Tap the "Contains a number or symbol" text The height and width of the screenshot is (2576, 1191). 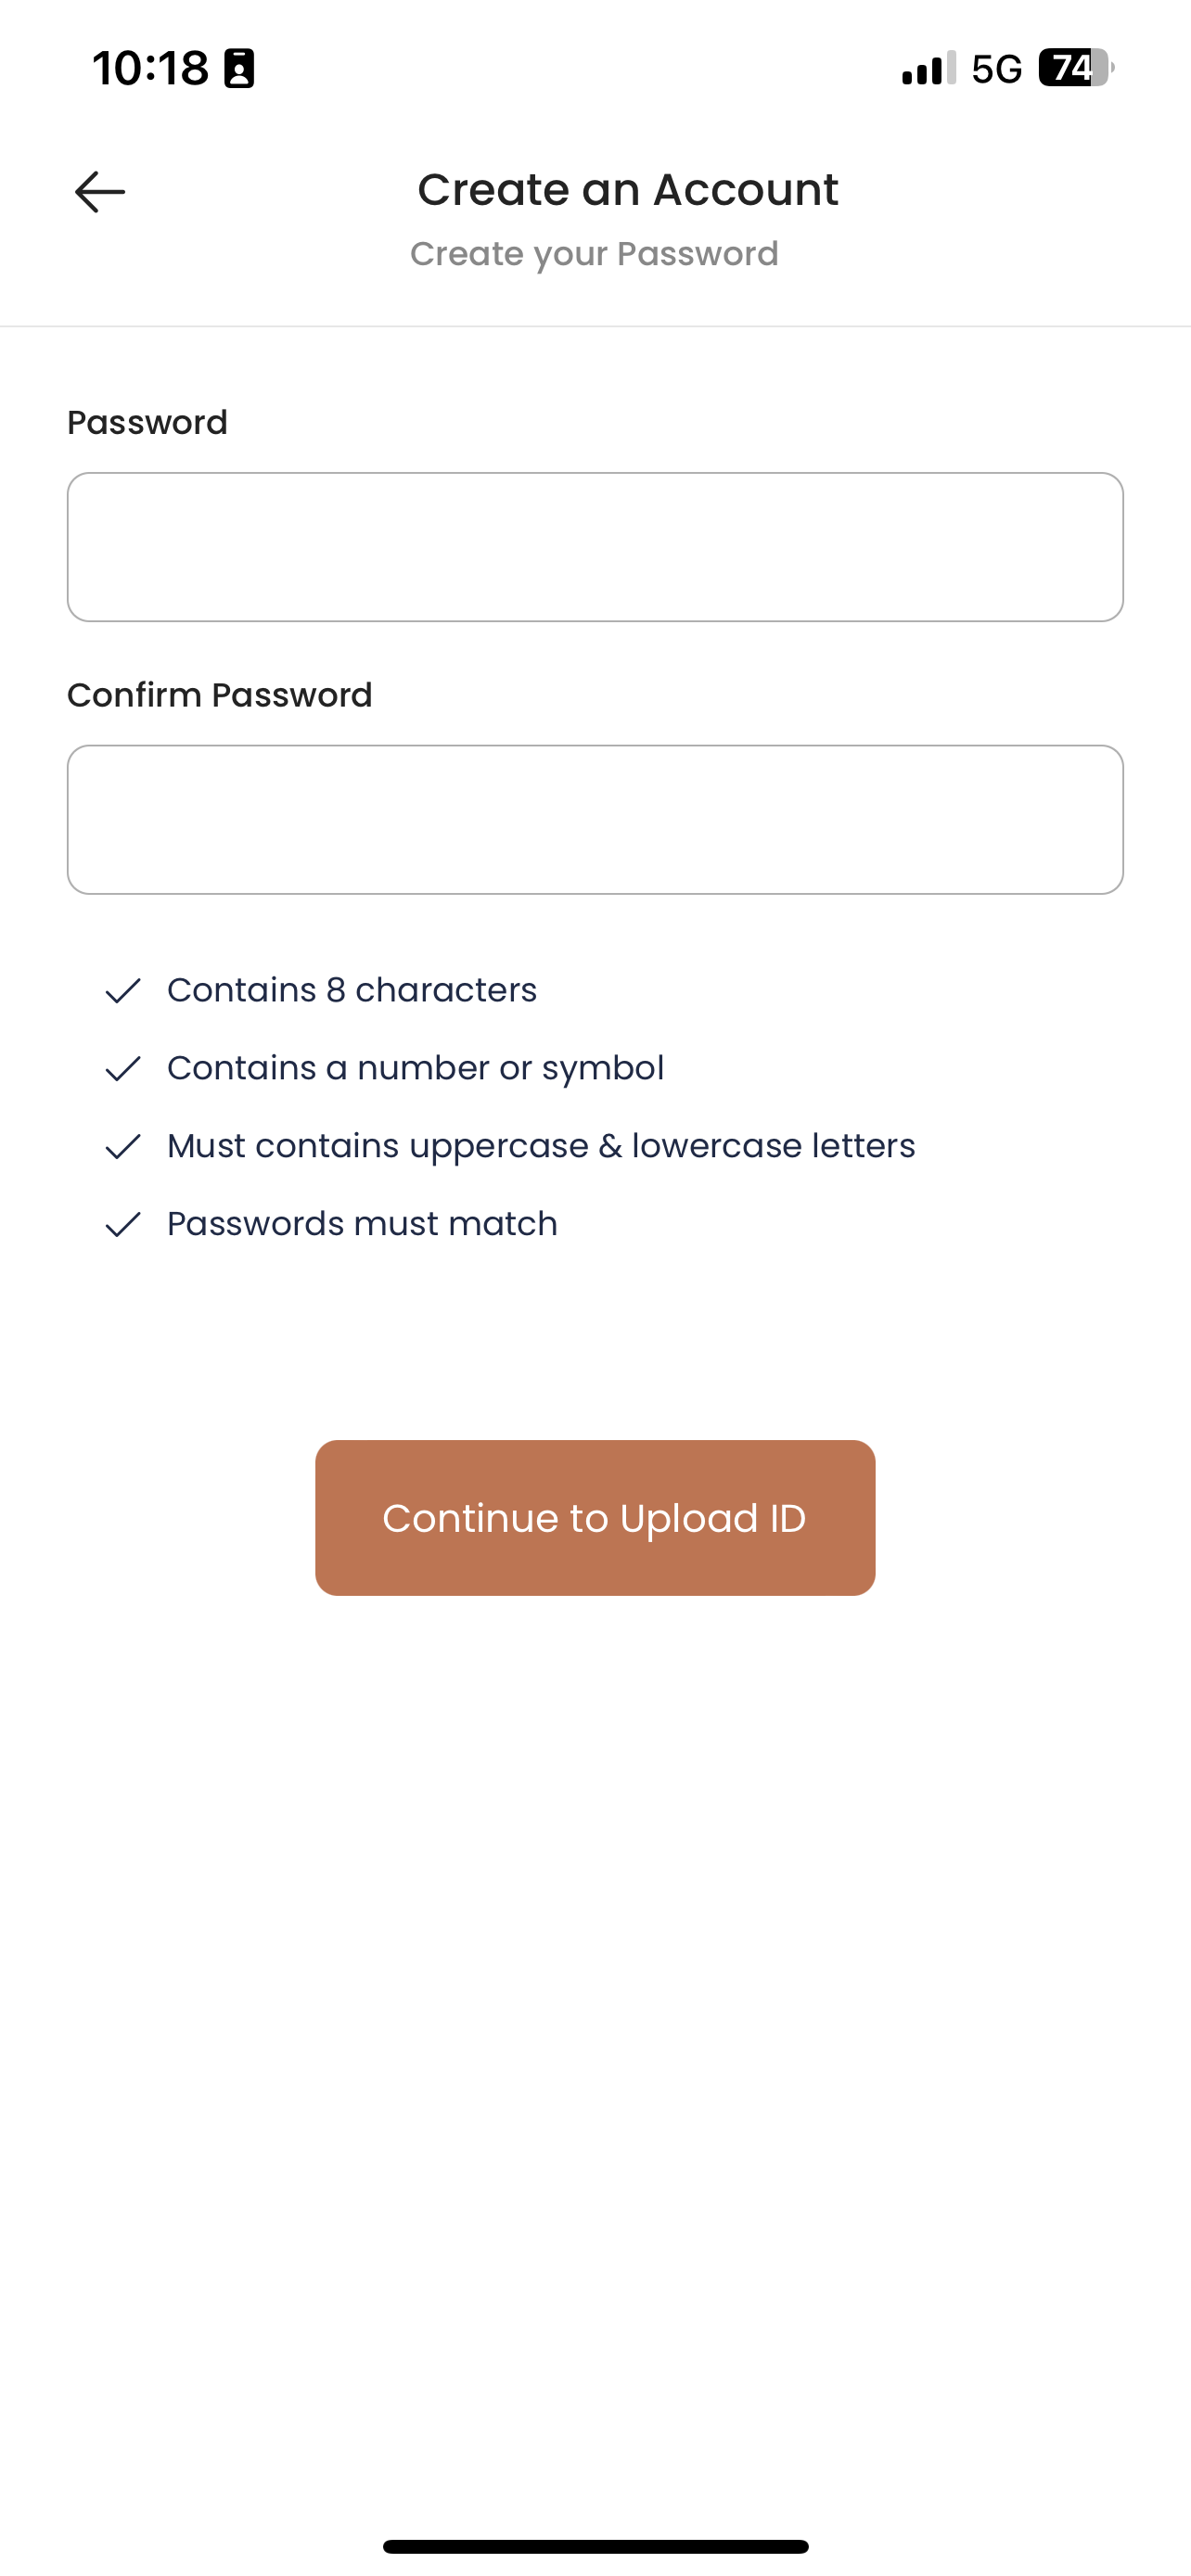[x=415, y=1068]
